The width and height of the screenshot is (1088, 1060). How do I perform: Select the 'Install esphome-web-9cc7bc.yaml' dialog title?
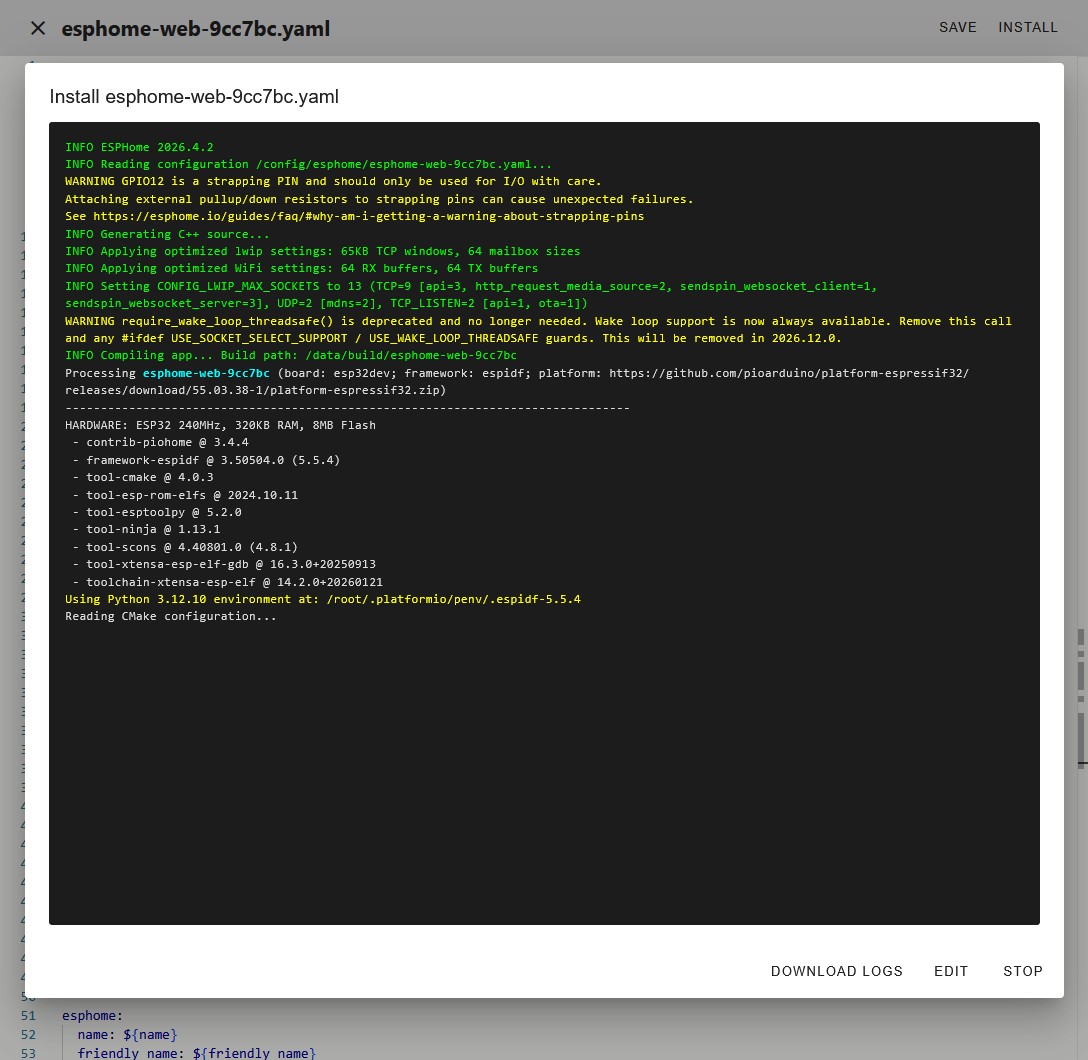click(x=194, y=96)
